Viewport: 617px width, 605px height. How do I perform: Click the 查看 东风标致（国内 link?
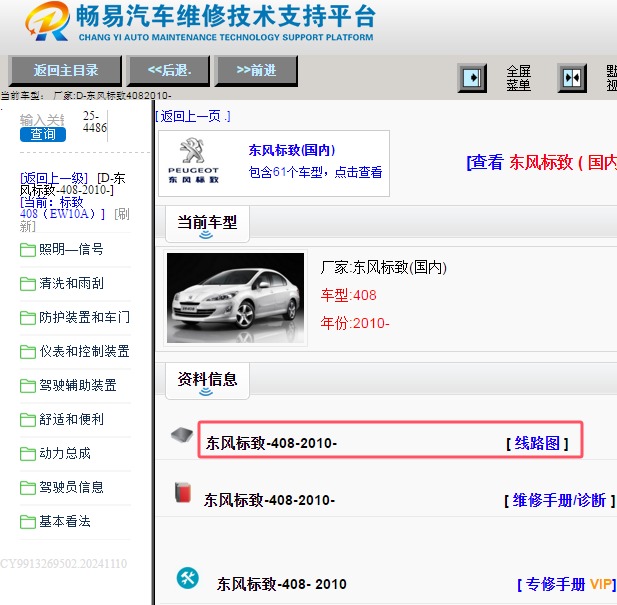pos(541,162)
